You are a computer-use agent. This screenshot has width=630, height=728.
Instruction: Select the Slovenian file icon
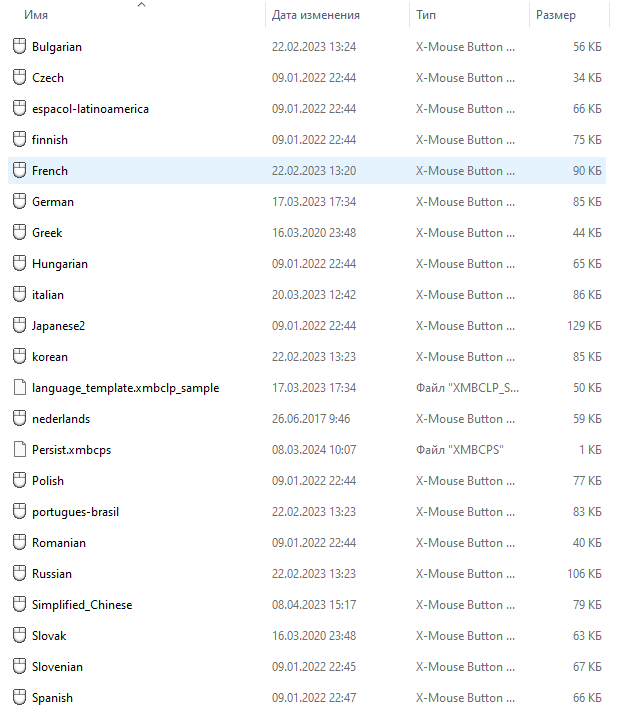click(x=19, y=667)
